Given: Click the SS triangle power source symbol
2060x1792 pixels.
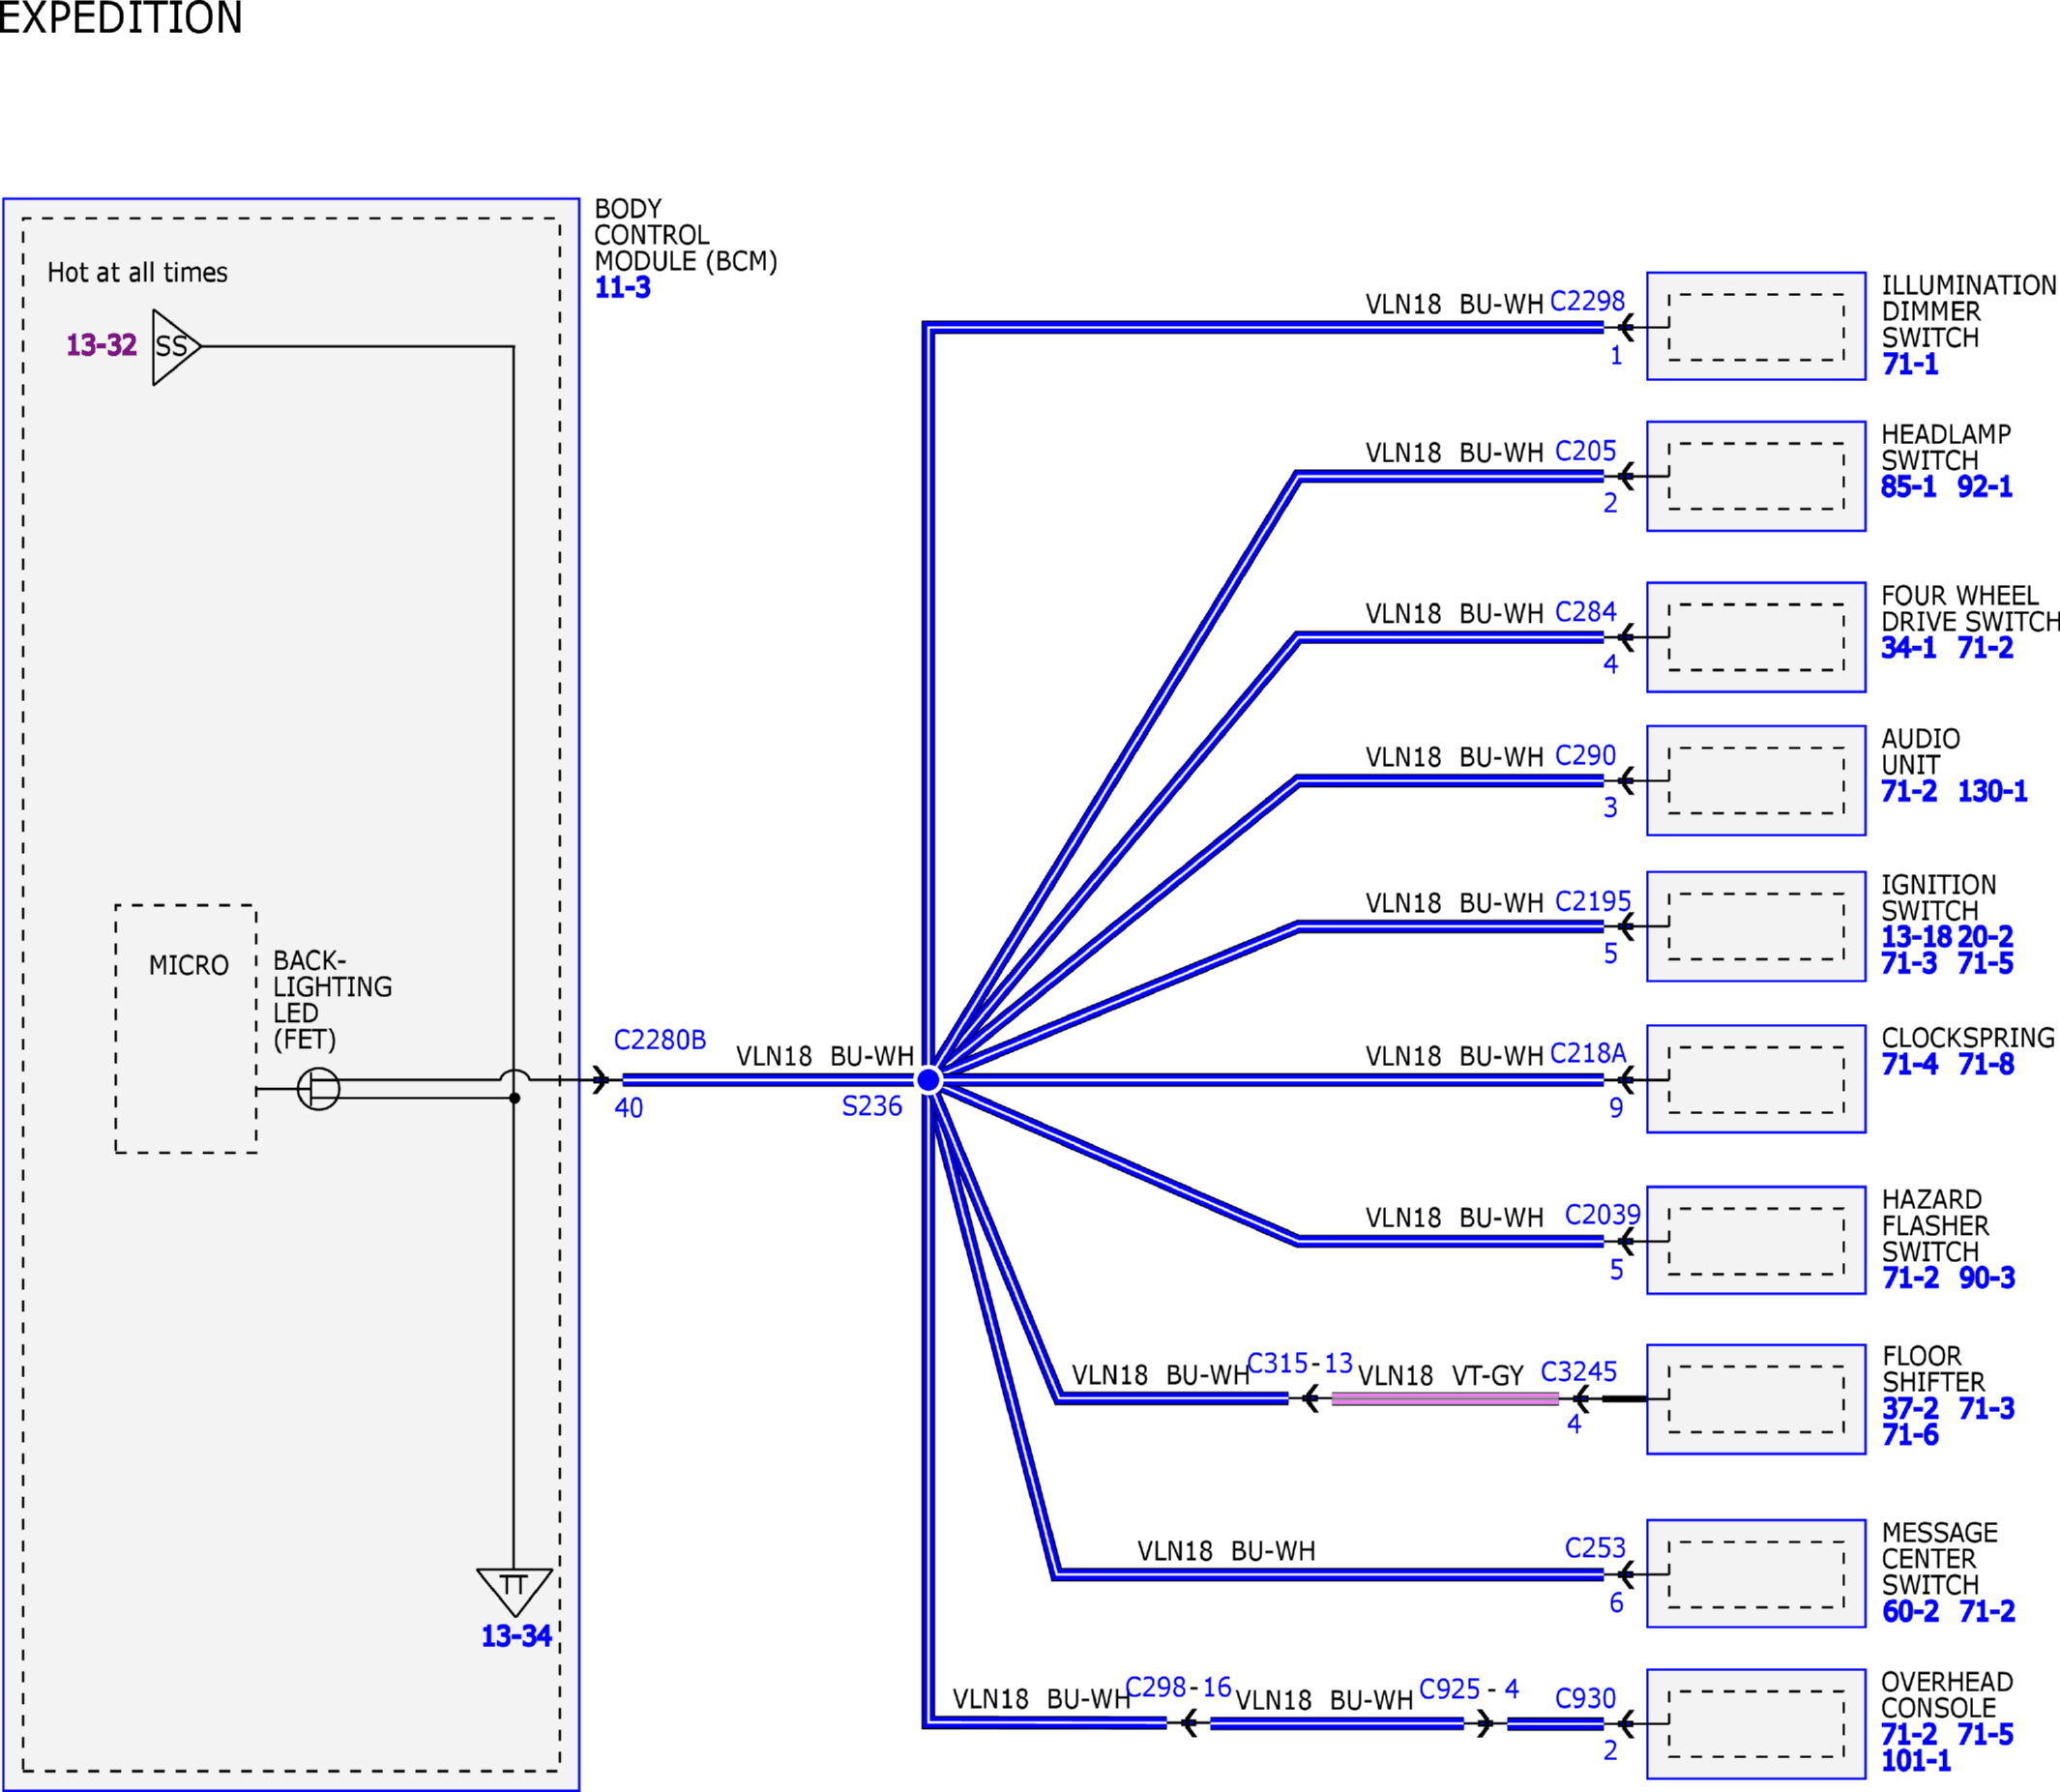Looking at the screenshot, I should point(176,347).
